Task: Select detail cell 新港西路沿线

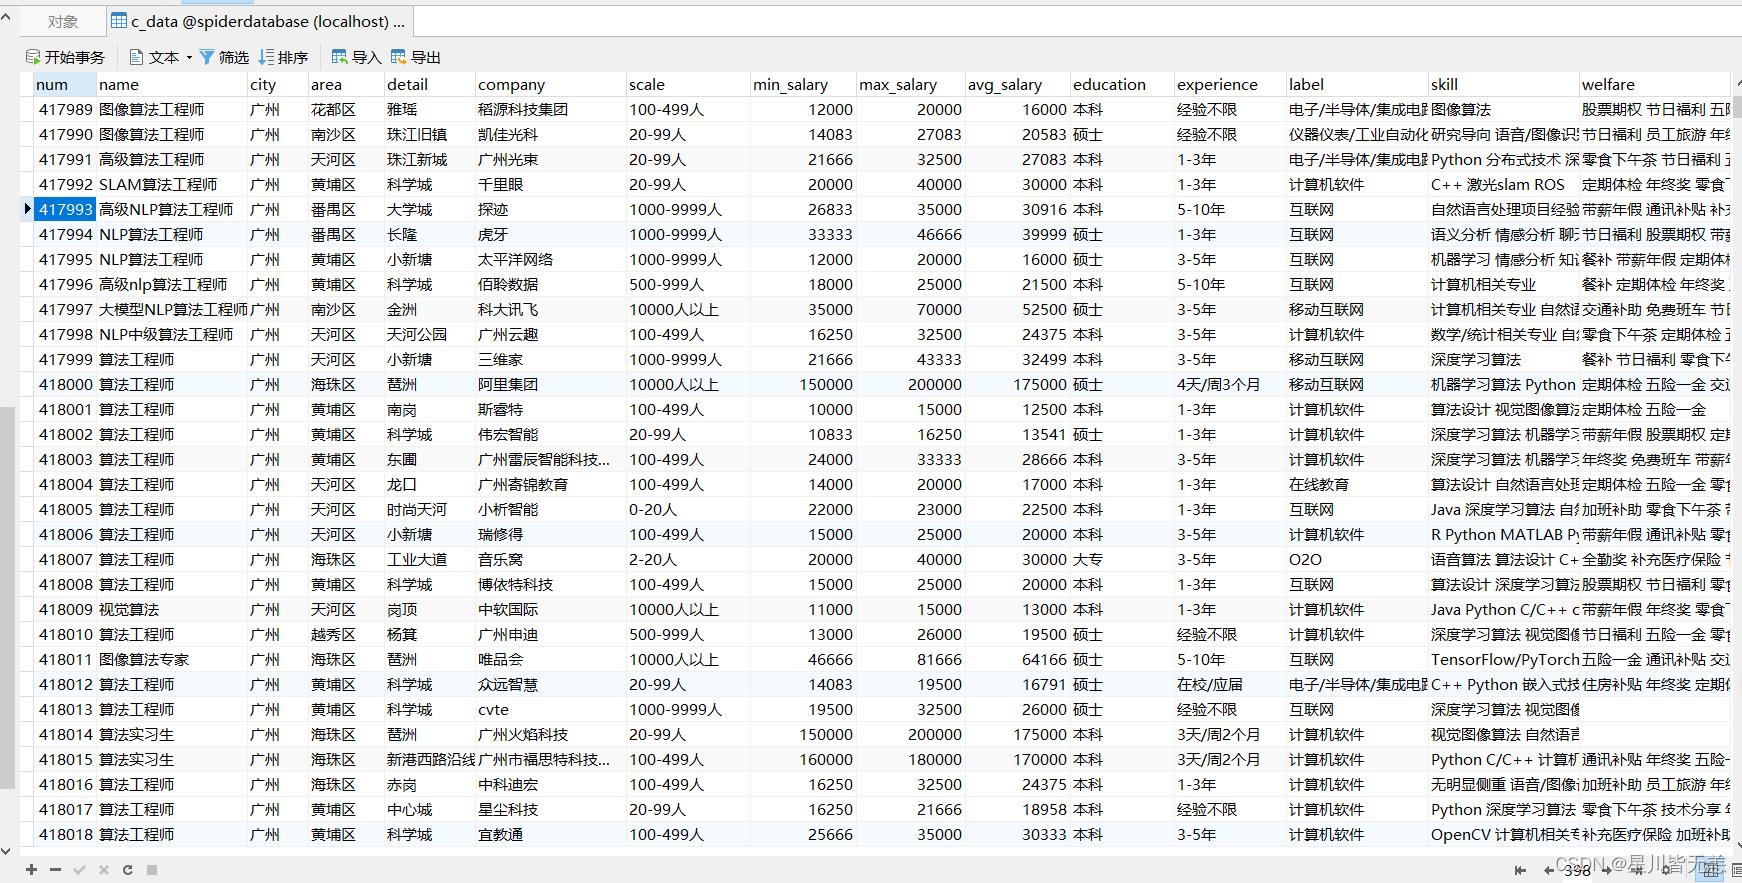Action: [x=431, y=759]
